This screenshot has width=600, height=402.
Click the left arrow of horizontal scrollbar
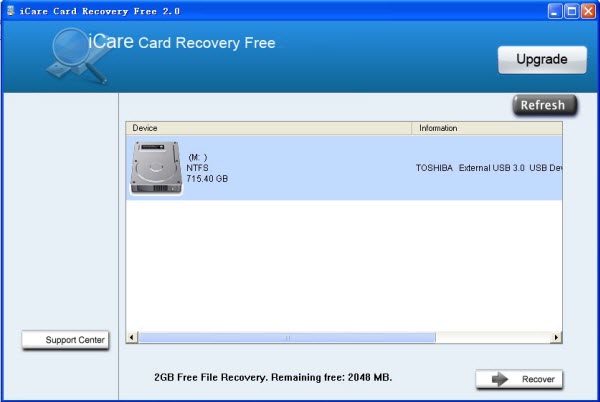(x=132, y=337)
